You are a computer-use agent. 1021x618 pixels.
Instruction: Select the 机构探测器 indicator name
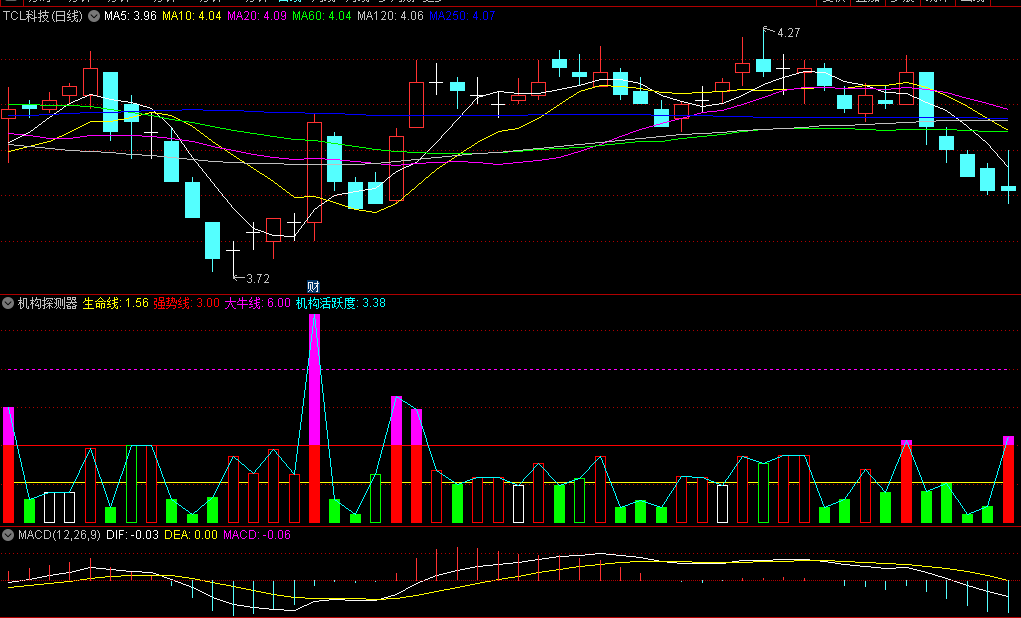pos(48,303)
